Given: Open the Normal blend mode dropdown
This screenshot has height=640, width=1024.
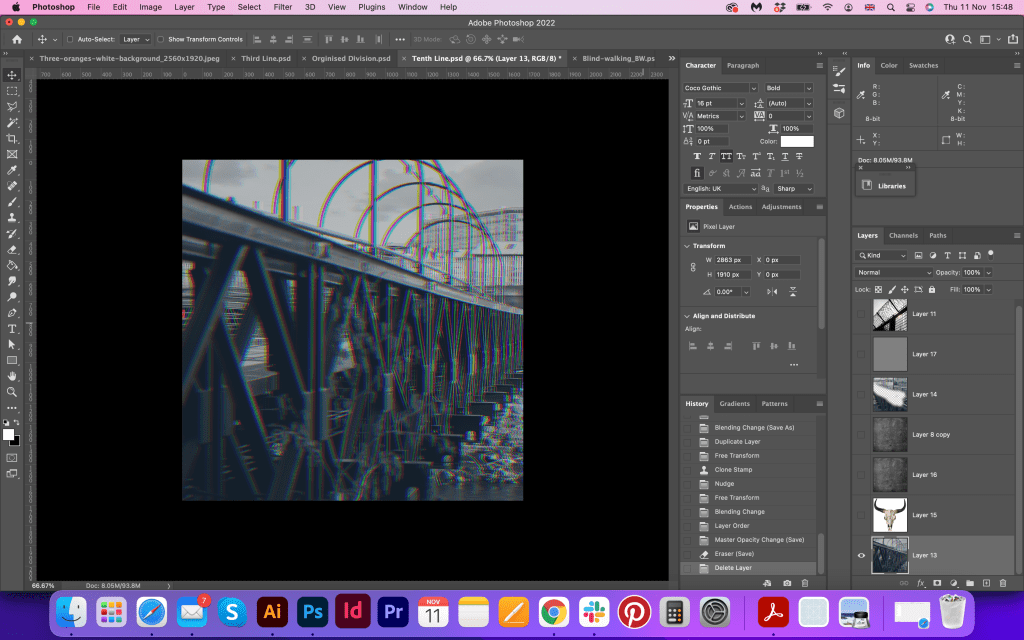Looking at the screenshot, I should click(x=894, y=272).
